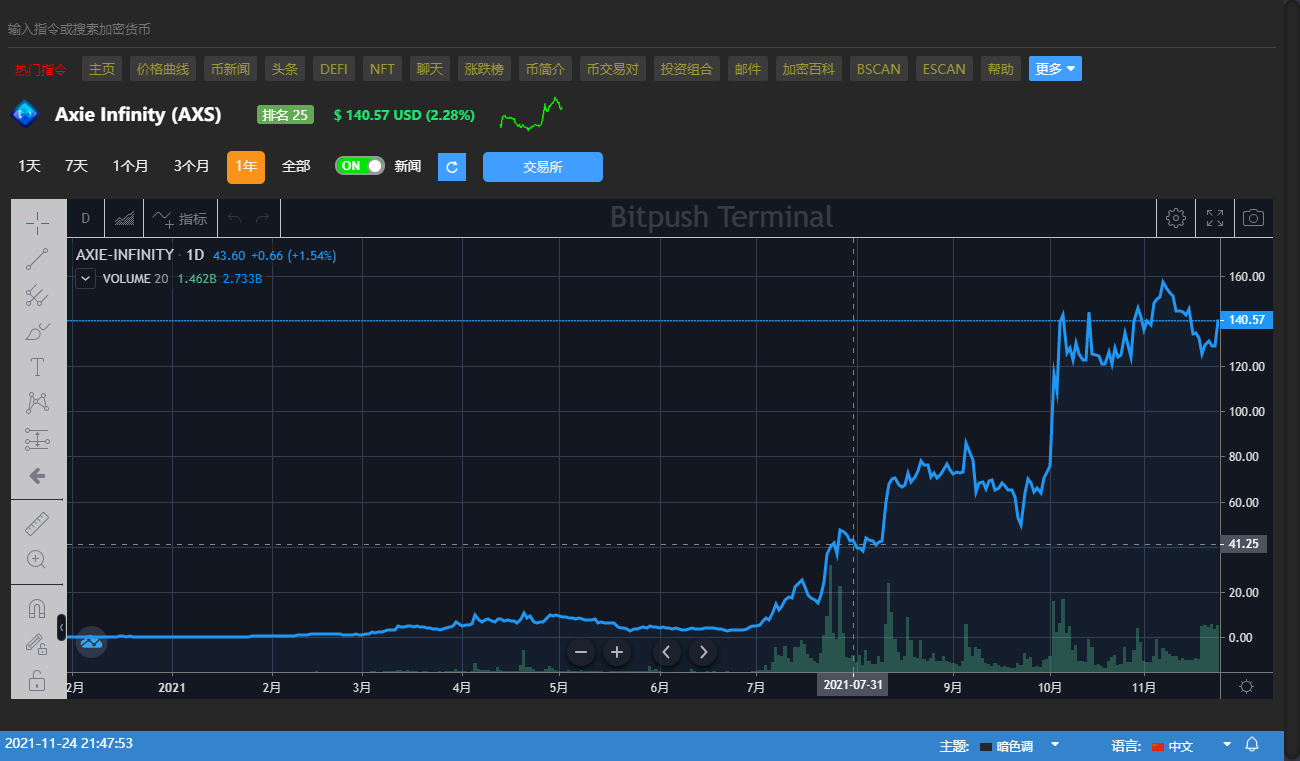Open chart settings gear
The image size is (1300, 761).
pos(1176,218)
